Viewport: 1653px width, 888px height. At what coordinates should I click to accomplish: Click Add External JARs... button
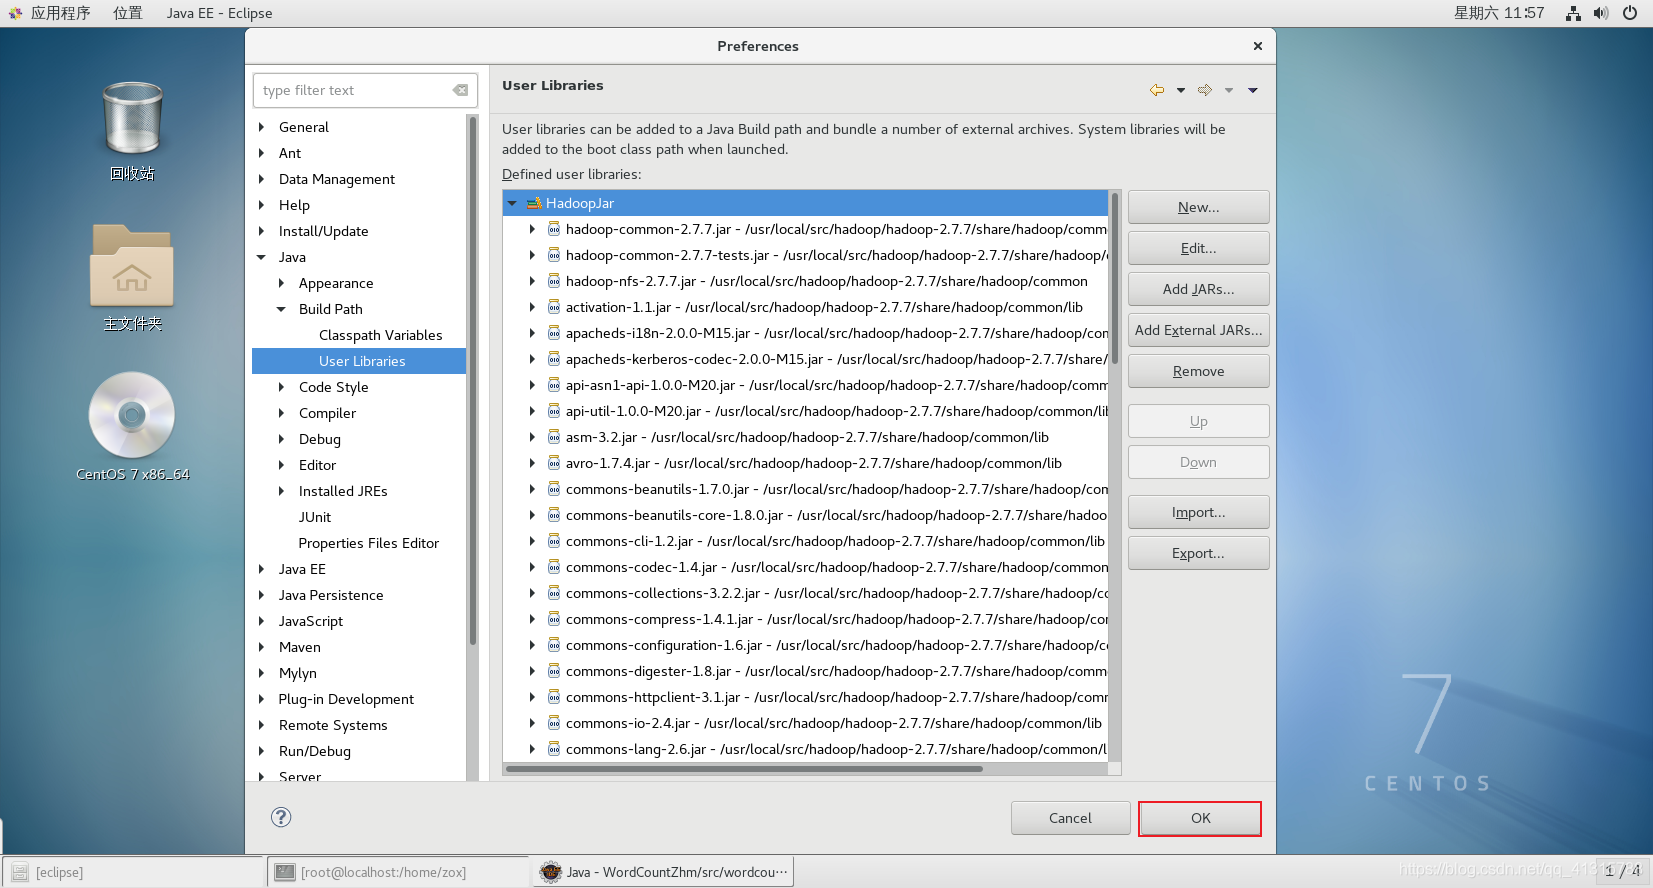point(1198,330)
